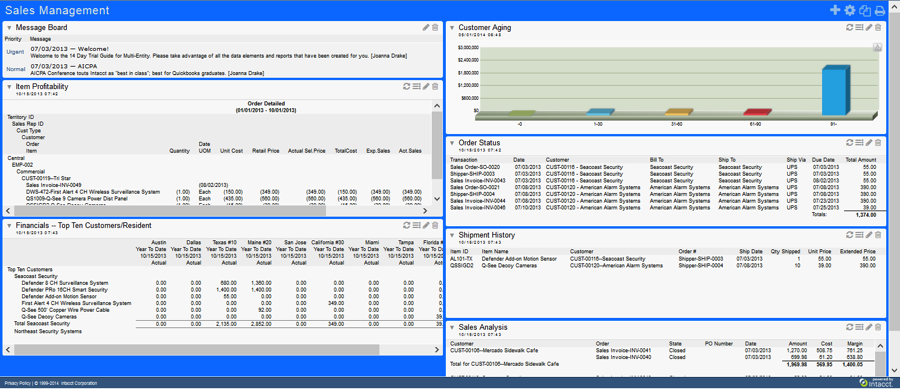Refresh the Sales Analysis panel
The height and width of the screenshot is (389, 900).
[849, 327]
